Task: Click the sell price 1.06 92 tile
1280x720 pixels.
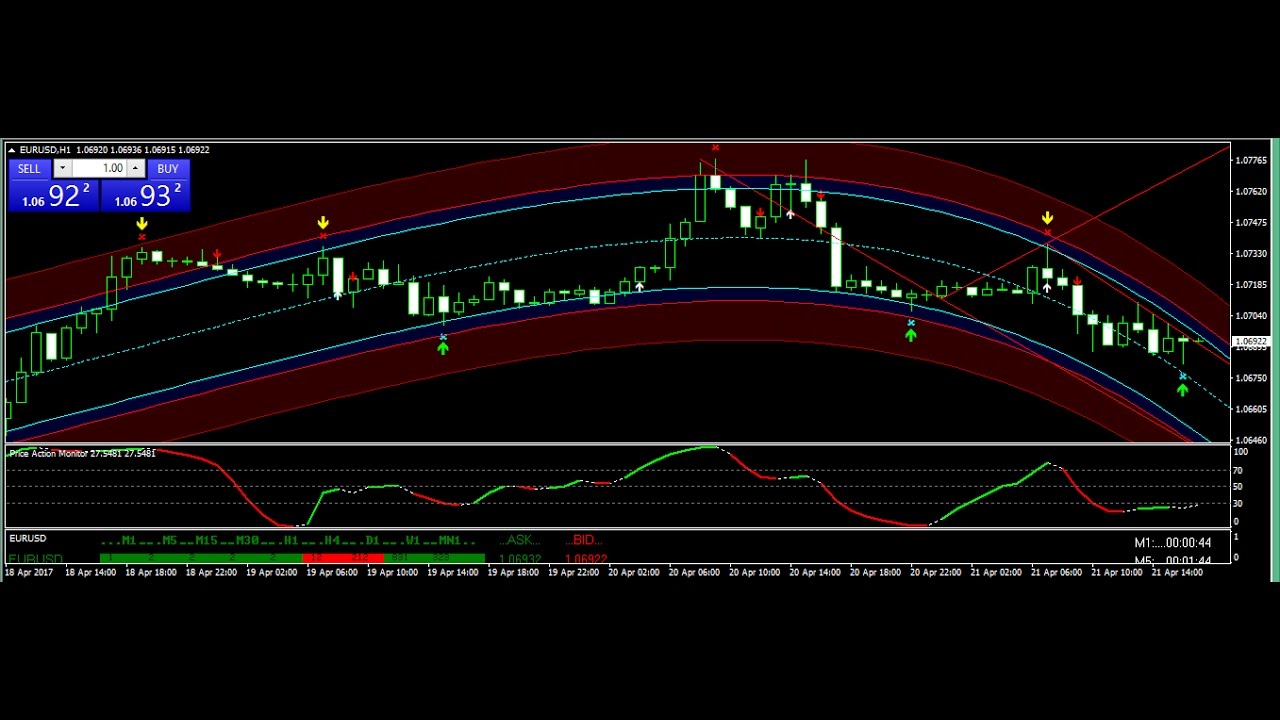Action: coord(54,196)
